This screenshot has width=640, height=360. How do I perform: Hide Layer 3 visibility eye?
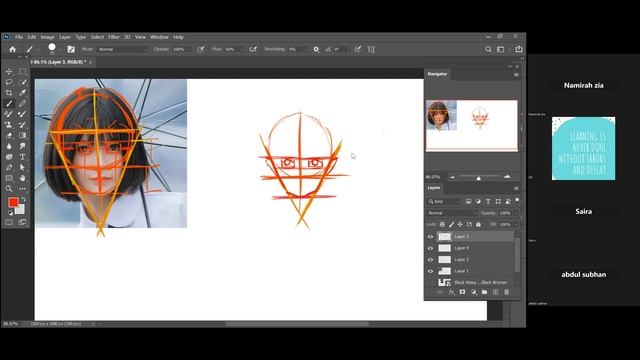coord(430,237)
